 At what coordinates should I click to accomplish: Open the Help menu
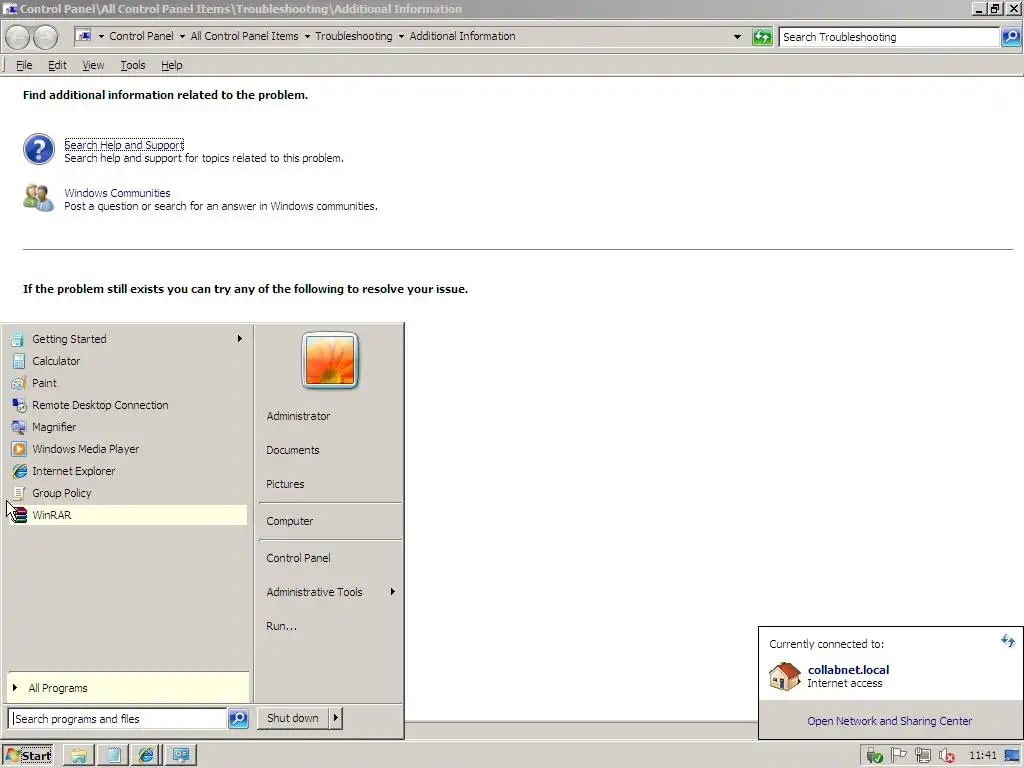coord(172,65)
